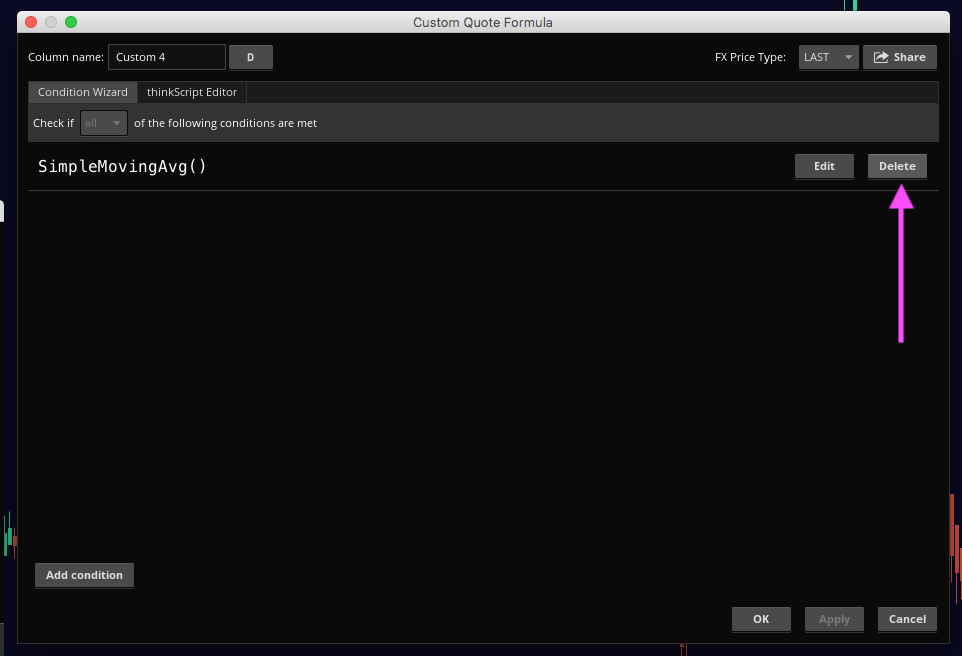Open the FX Price Type LAST dropdown
Screen dimensions: 962x656
[x=828, y=57]
